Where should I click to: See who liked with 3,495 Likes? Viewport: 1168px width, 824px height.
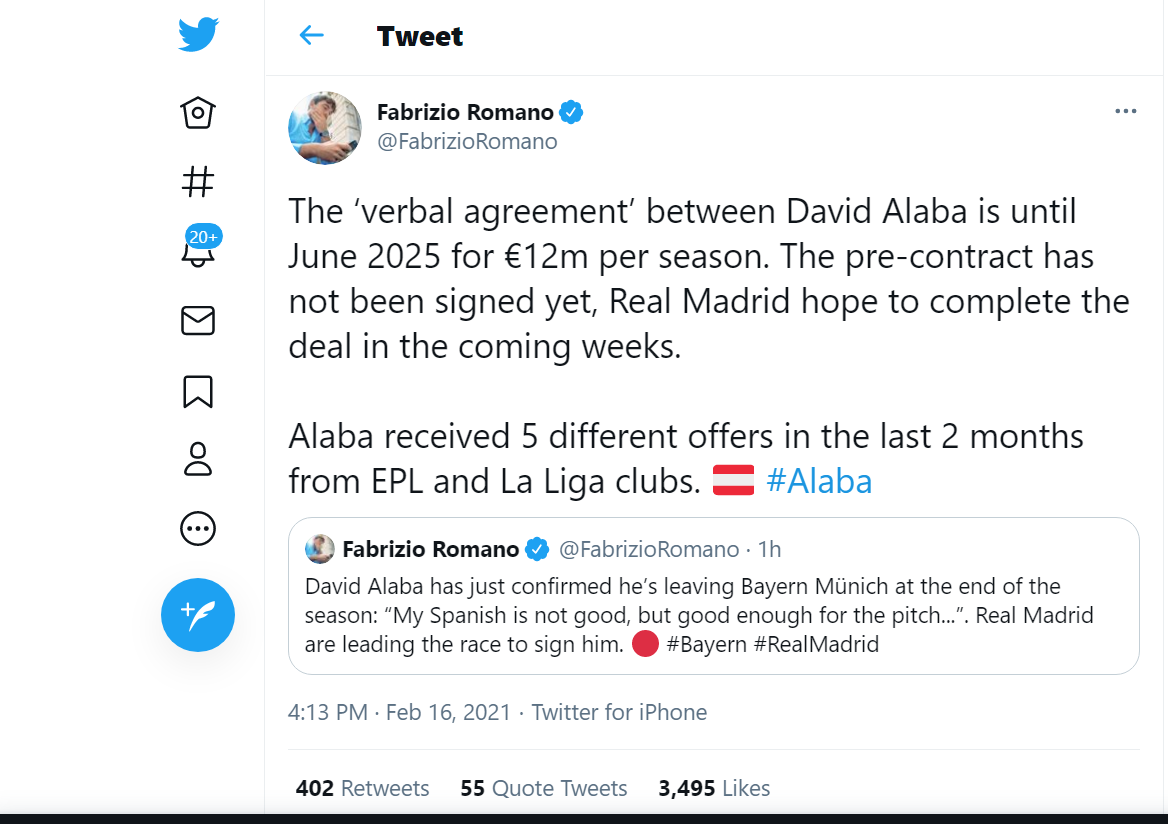click(x=714, y=788)
